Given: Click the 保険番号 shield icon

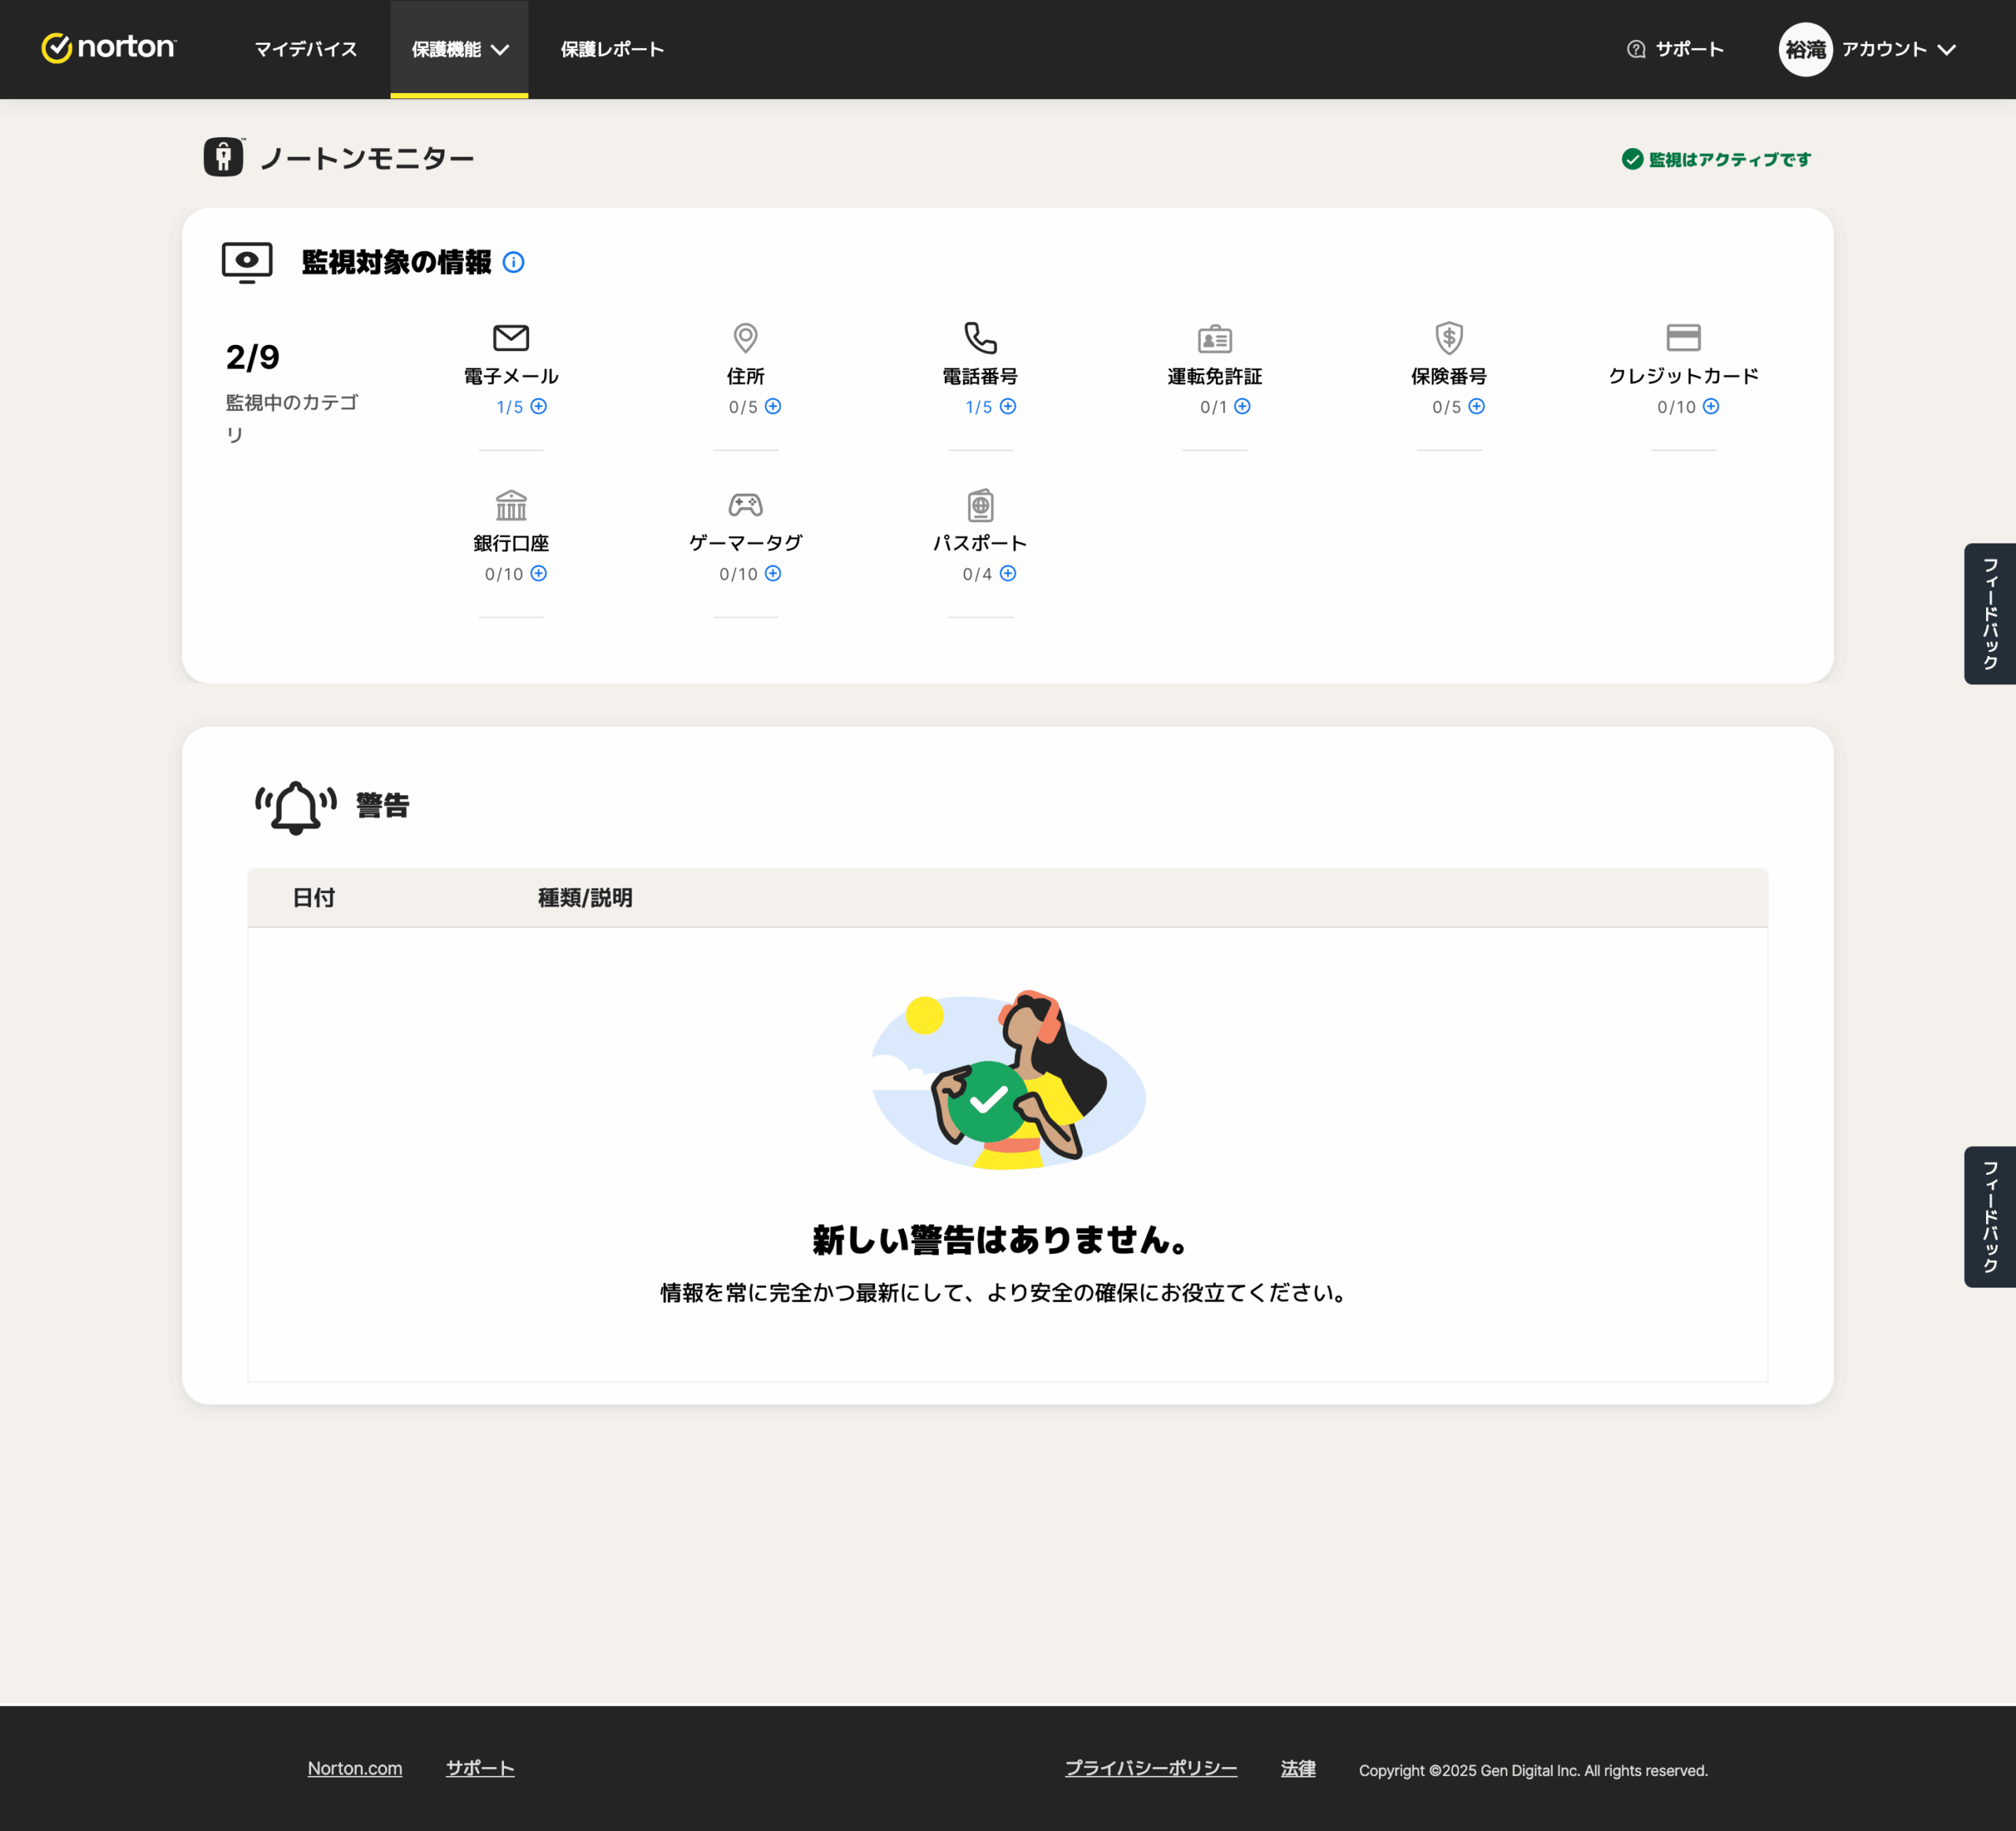Looking at the screenshot, I should [1449, 338].
